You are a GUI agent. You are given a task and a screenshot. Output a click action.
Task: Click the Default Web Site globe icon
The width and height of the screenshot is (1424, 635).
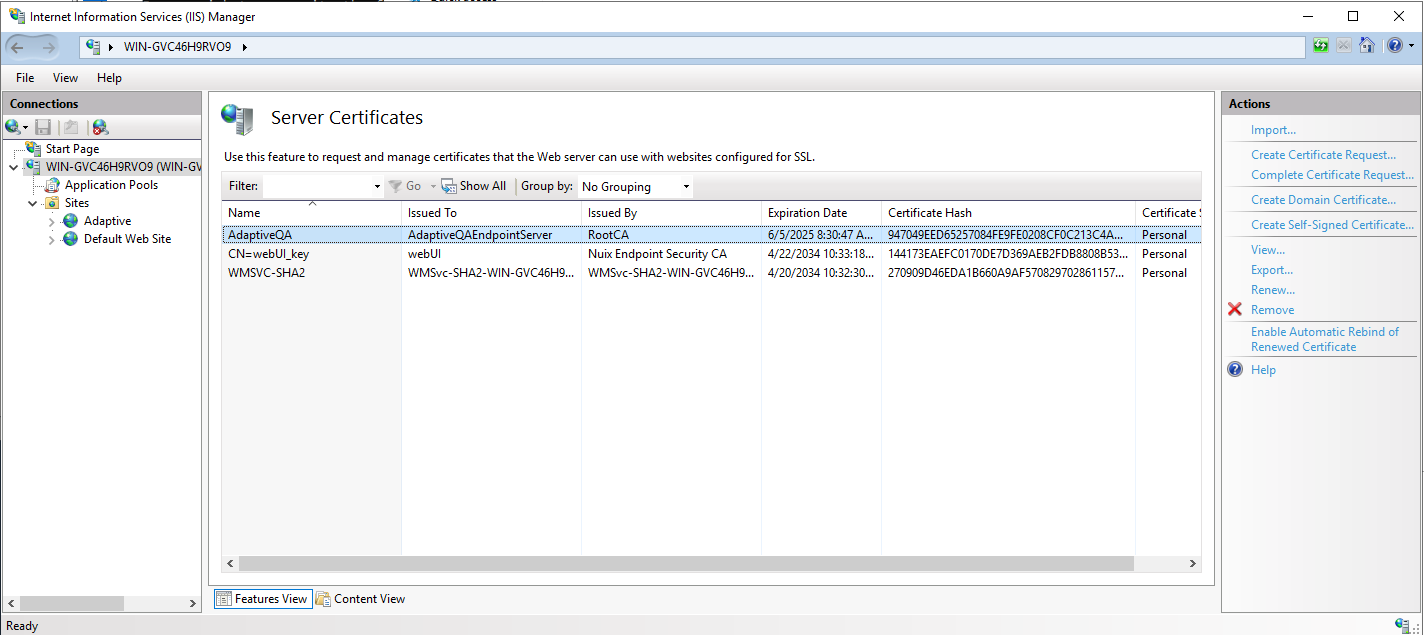point(70,239)
